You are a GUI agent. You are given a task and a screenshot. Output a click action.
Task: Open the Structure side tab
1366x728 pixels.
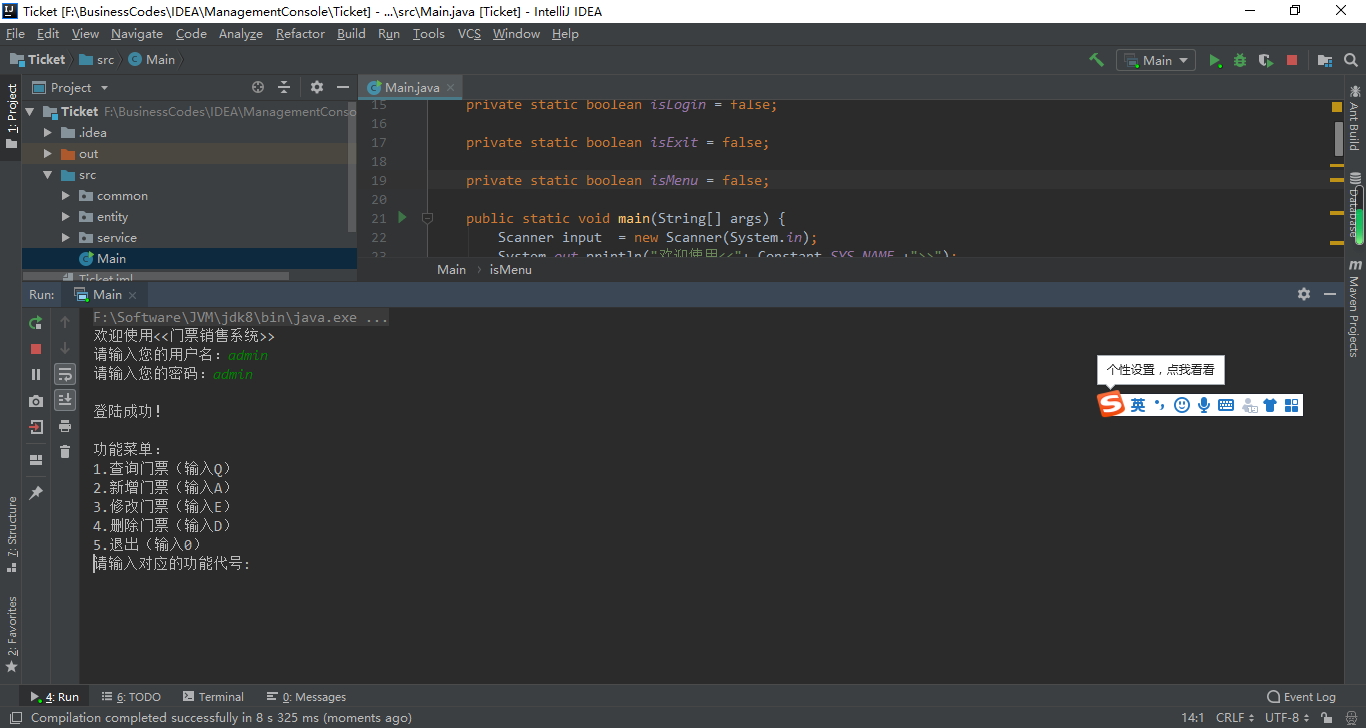pyautogui.click(x=12, y=534)
